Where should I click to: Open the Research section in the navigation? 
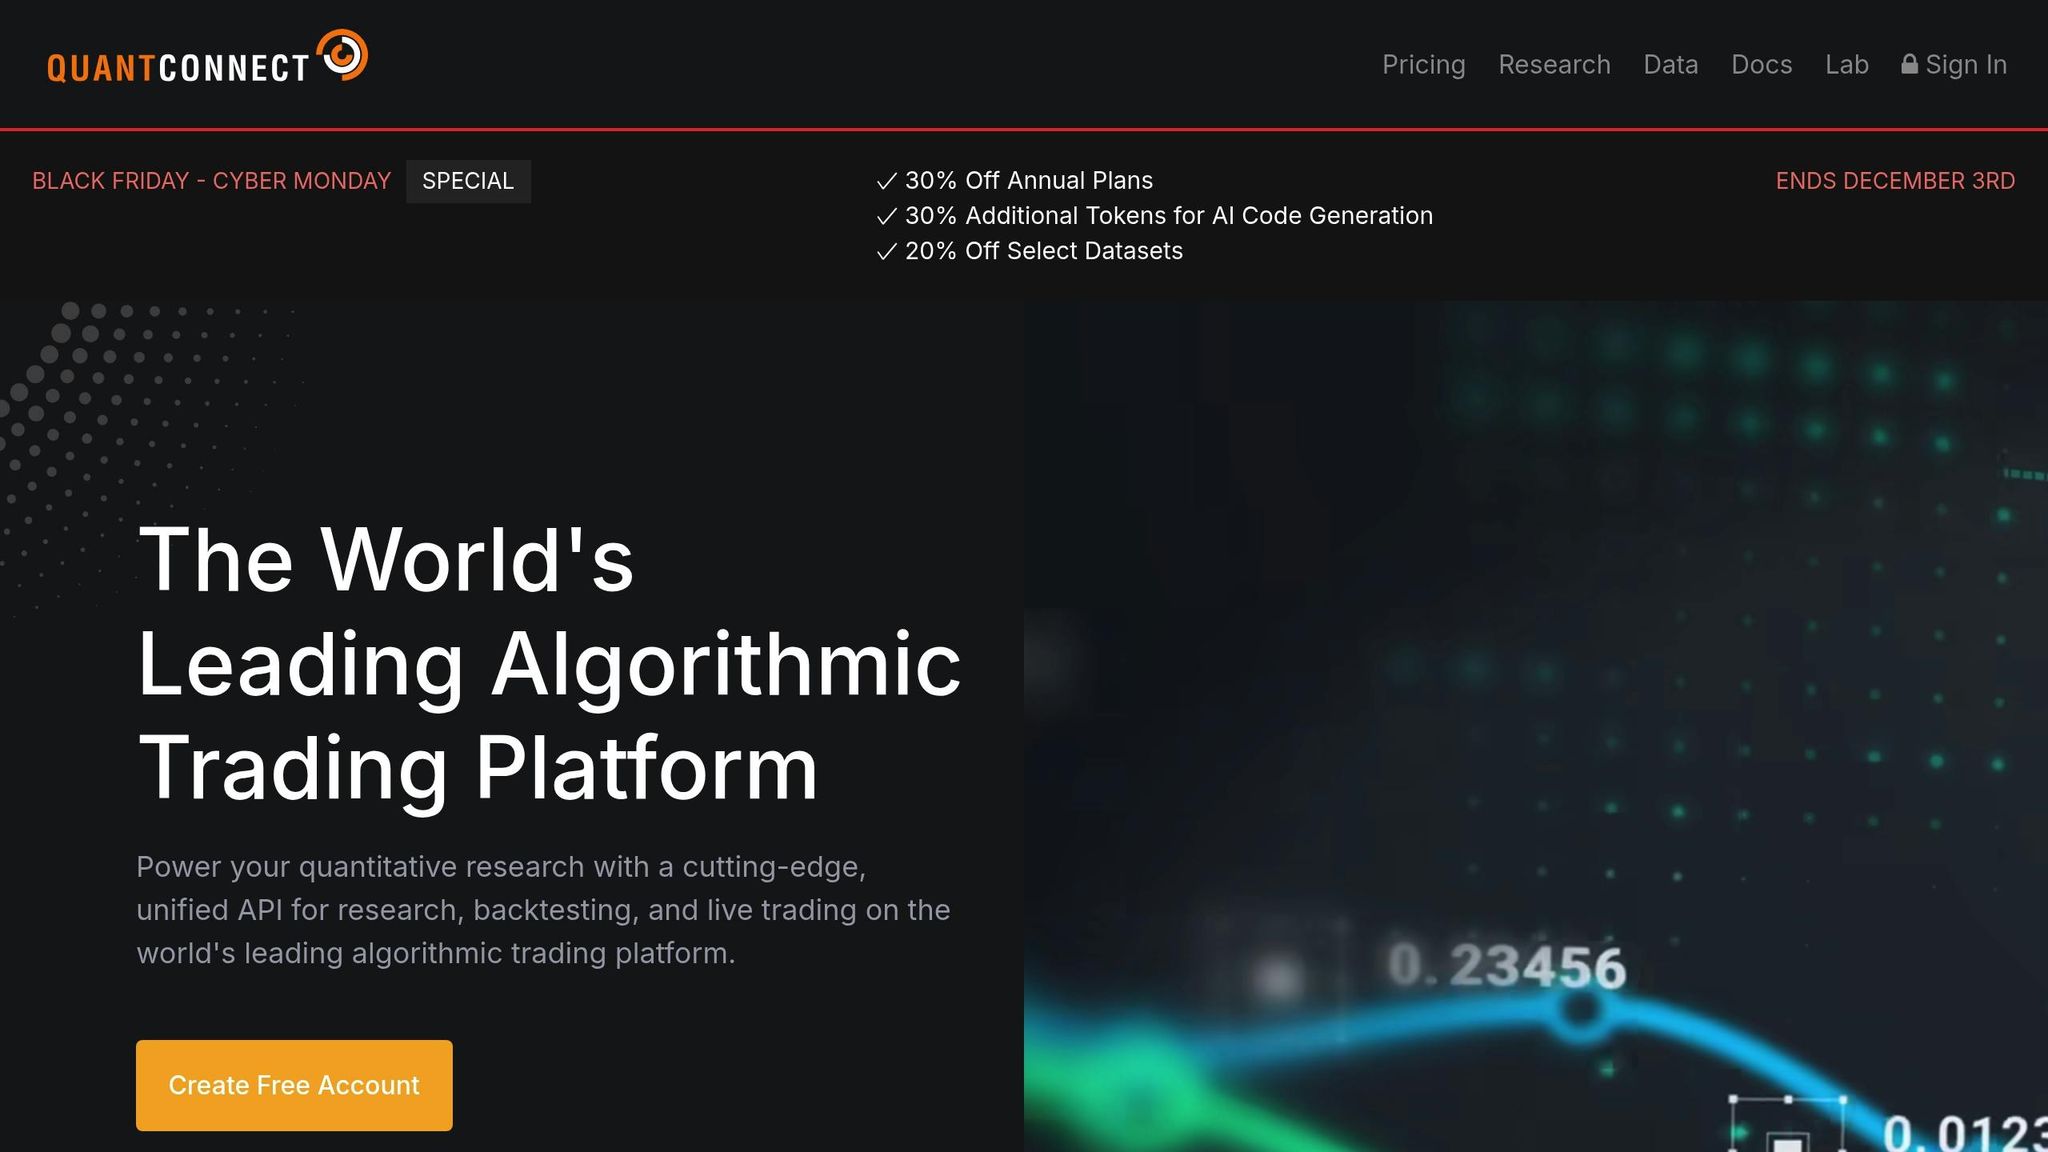(1554, 64)
